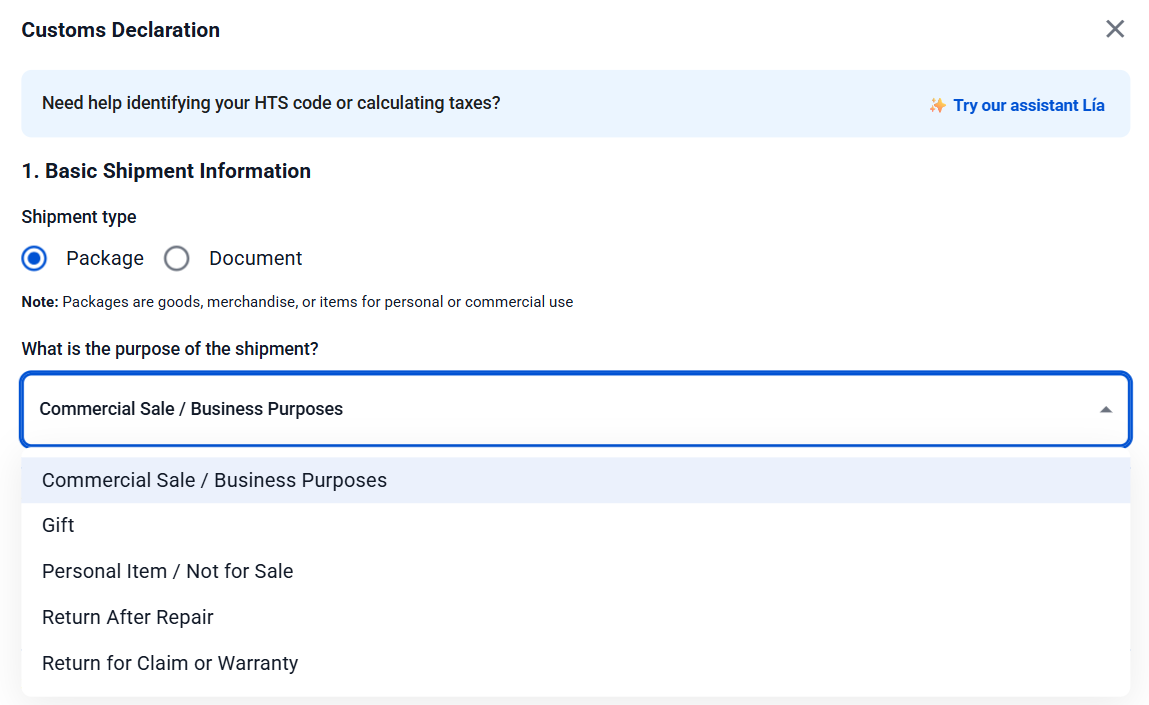Choose Commercial Sale / Business Purposes from list
The height and width of the screenshot is (705, 1149).
214,480
